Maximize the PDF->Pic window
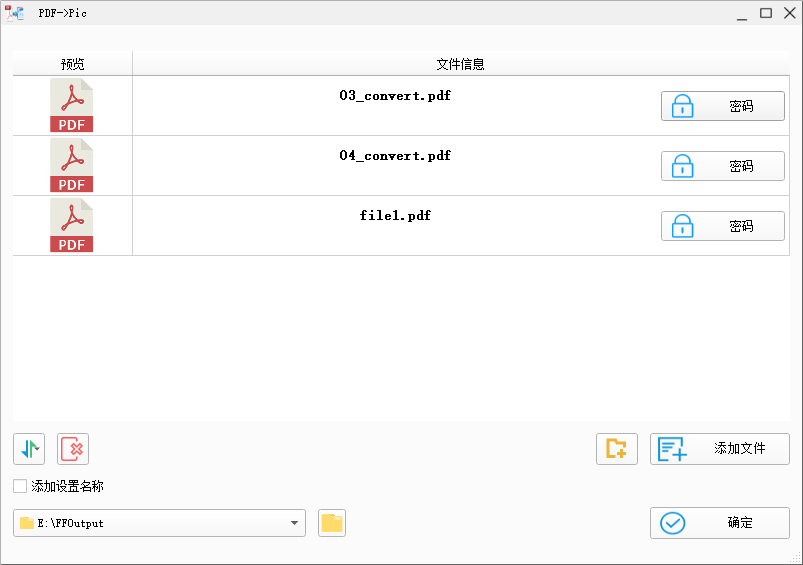803x565 pixels. pyautogui.click(x=766, y=13)
